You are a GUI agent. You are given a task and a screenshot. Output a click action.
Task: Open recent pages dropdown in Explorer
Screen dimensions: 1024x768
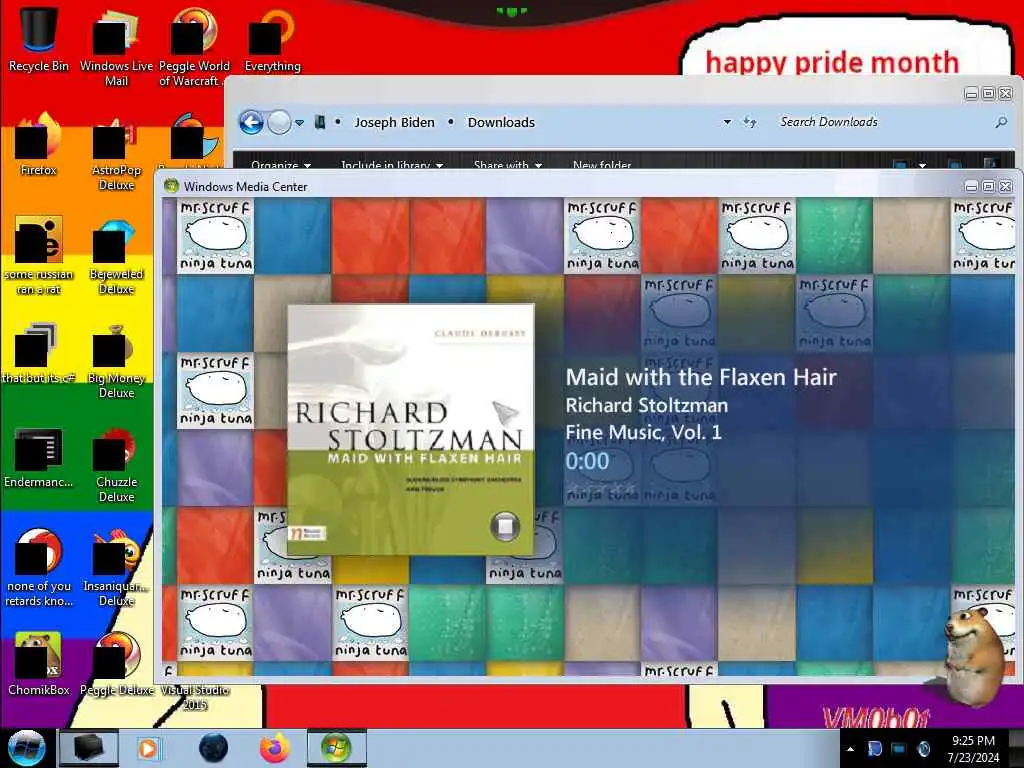(299, 122)
